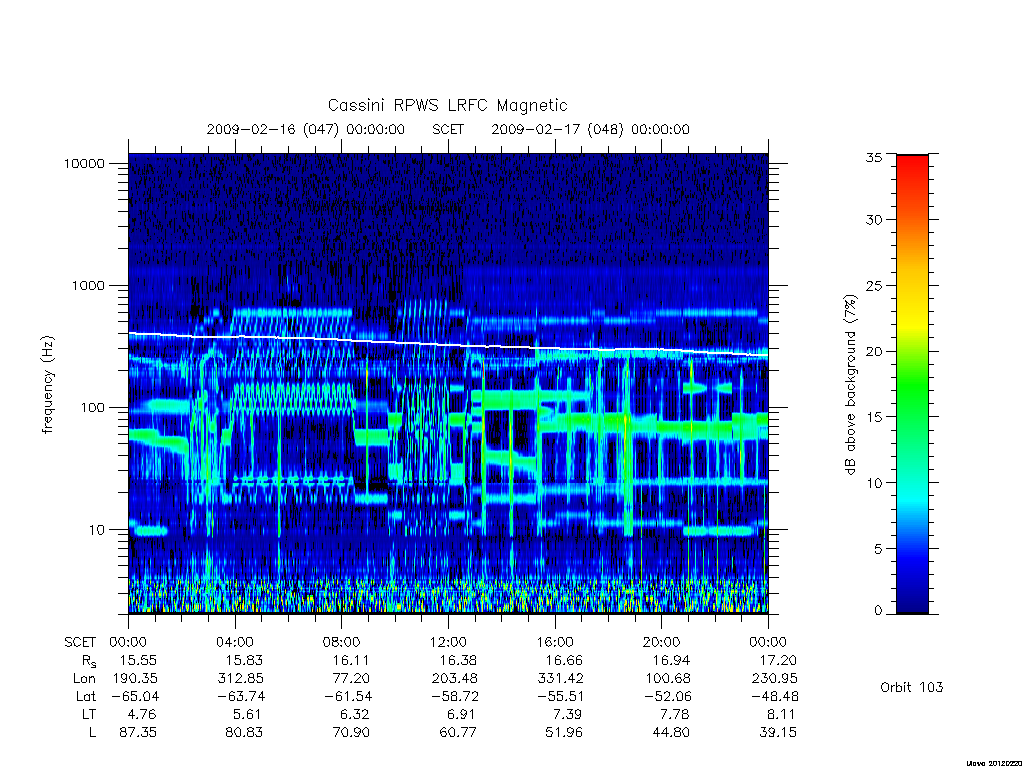Click the 35 dB color bar label

(873, 157)
